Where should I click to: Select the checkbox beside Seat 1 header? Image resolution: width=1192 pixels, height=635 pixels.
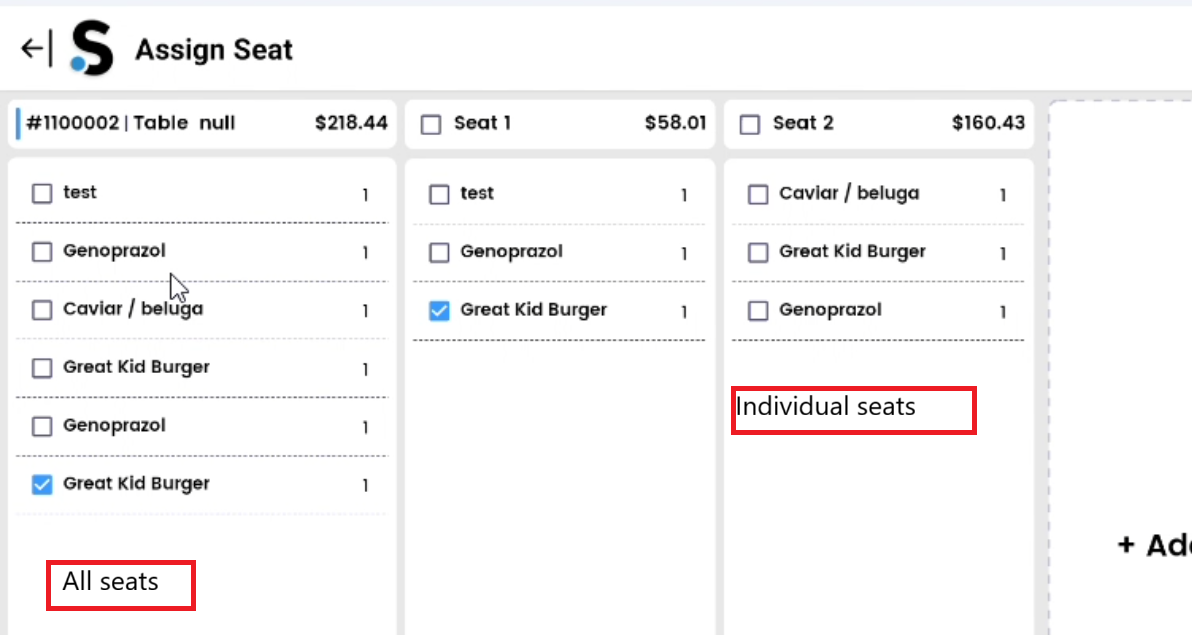click(x=431, y=123)
